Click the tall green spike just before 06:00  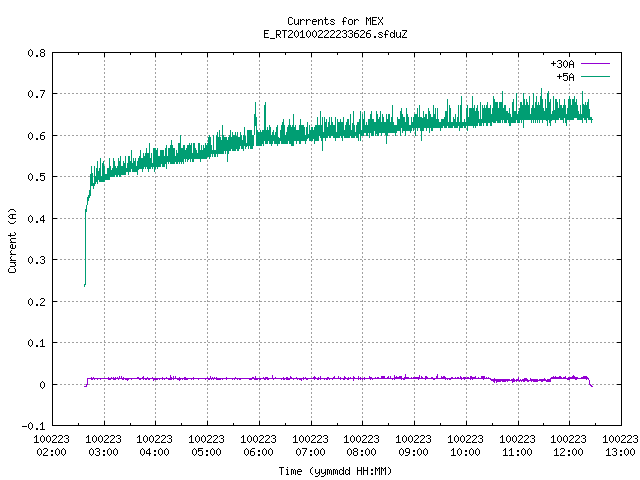click(x=256, y=118)
